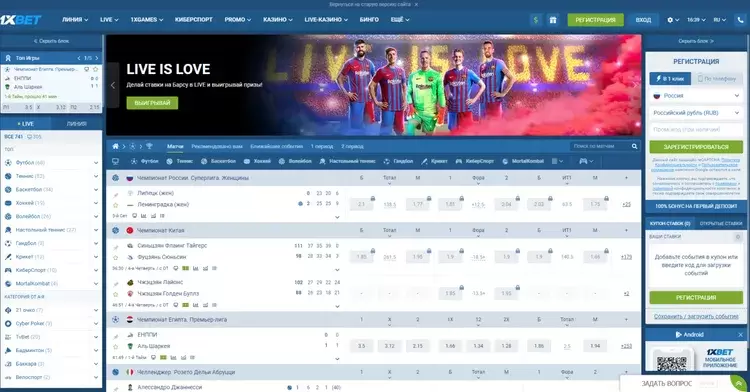Open the Российский рубль currency dropdown
The height and width of the screenshot is (392, 750).
pyautogui.click(x=696, y=113)
